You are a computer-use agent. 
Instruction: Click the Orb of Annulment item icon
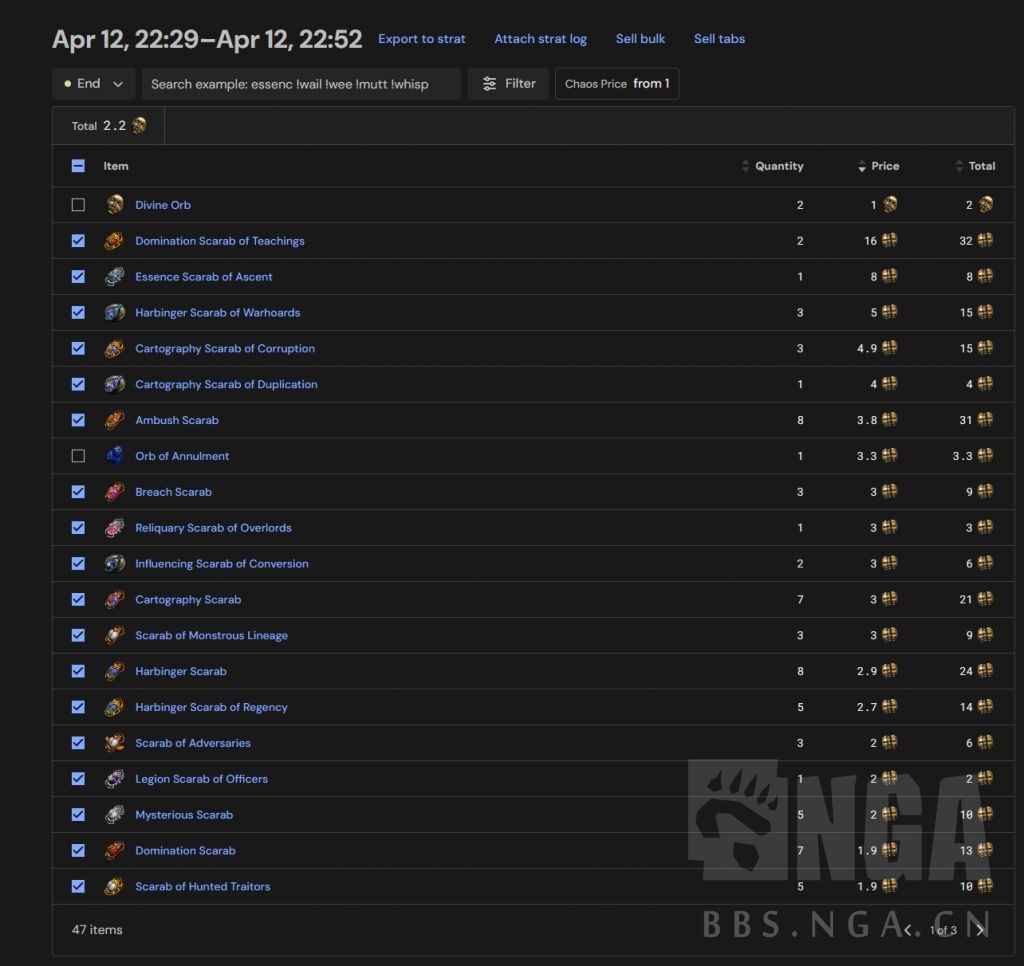pos(115,456)
